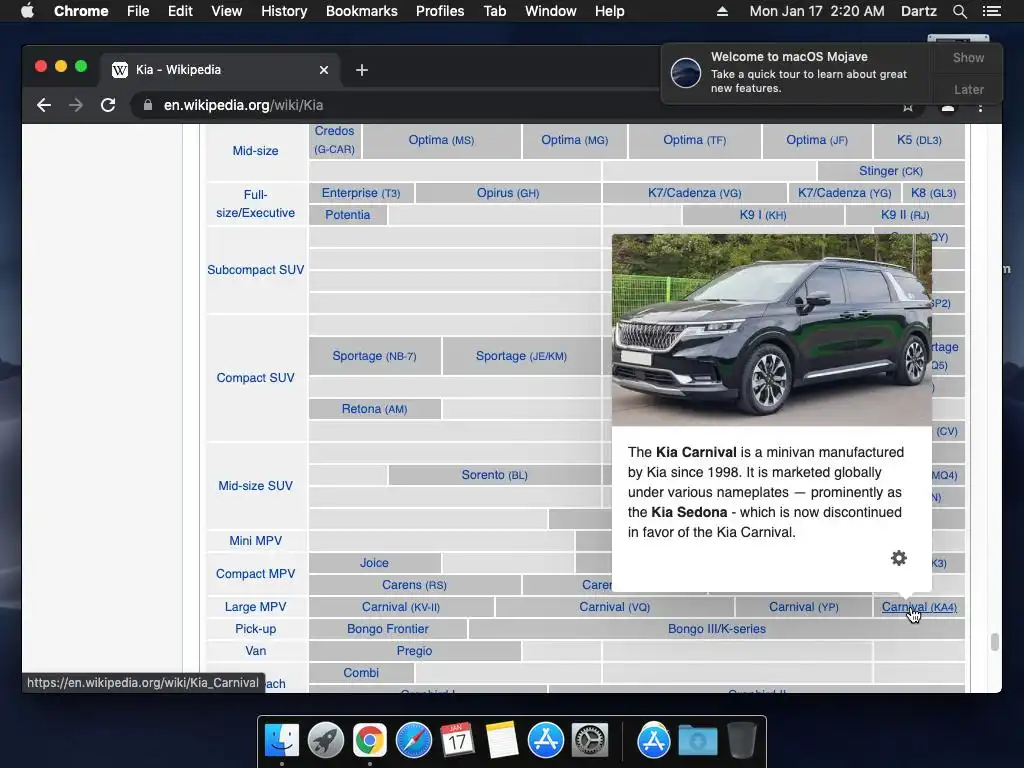Click the Wikipedia favicon on the tab

click(120, 70)
